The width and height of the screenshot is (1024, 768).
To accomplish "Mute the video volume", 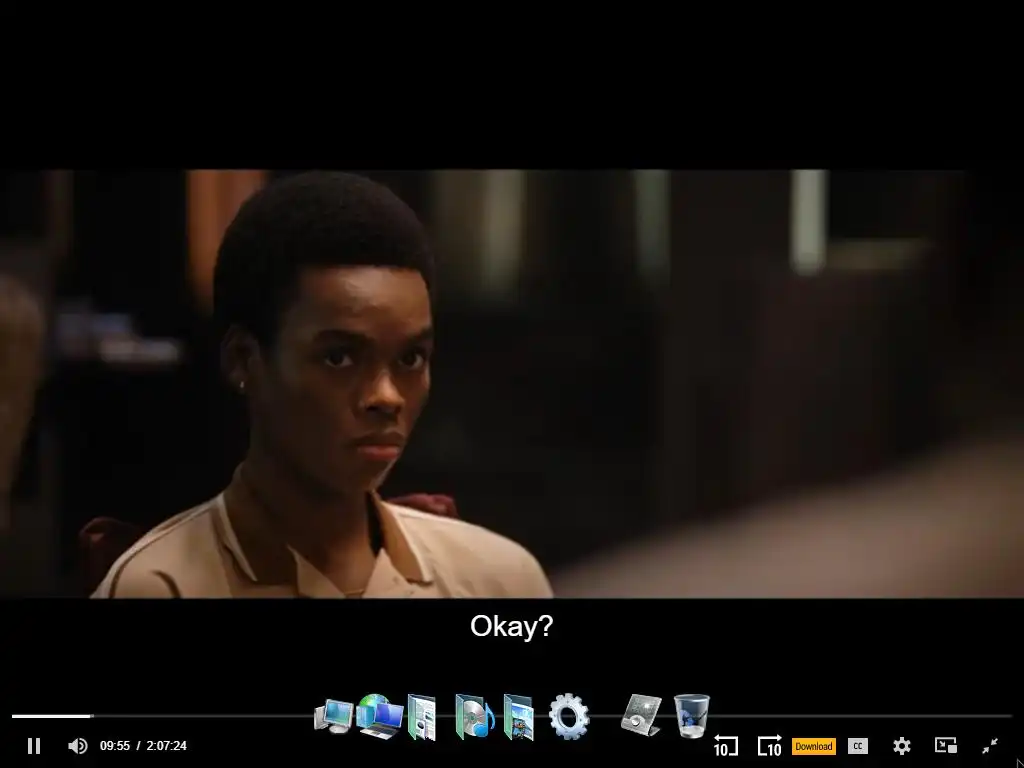I will coord(78,746).
